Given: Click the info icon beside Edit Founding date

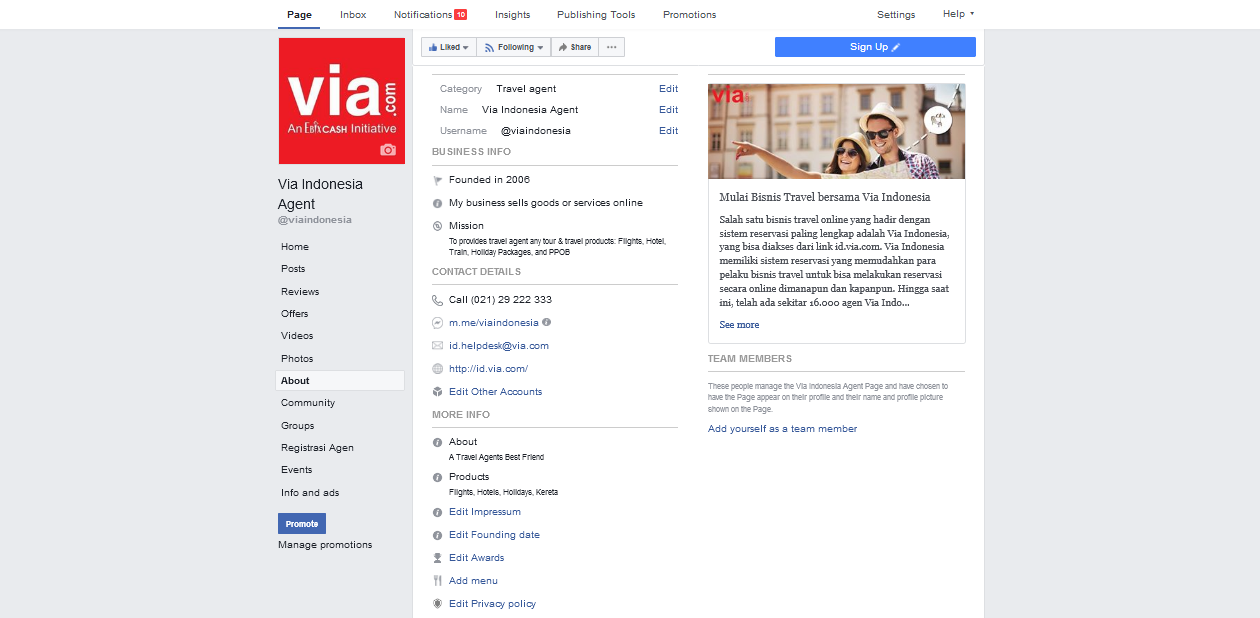Looking at the screenshot, I should [x=437, y=535].
